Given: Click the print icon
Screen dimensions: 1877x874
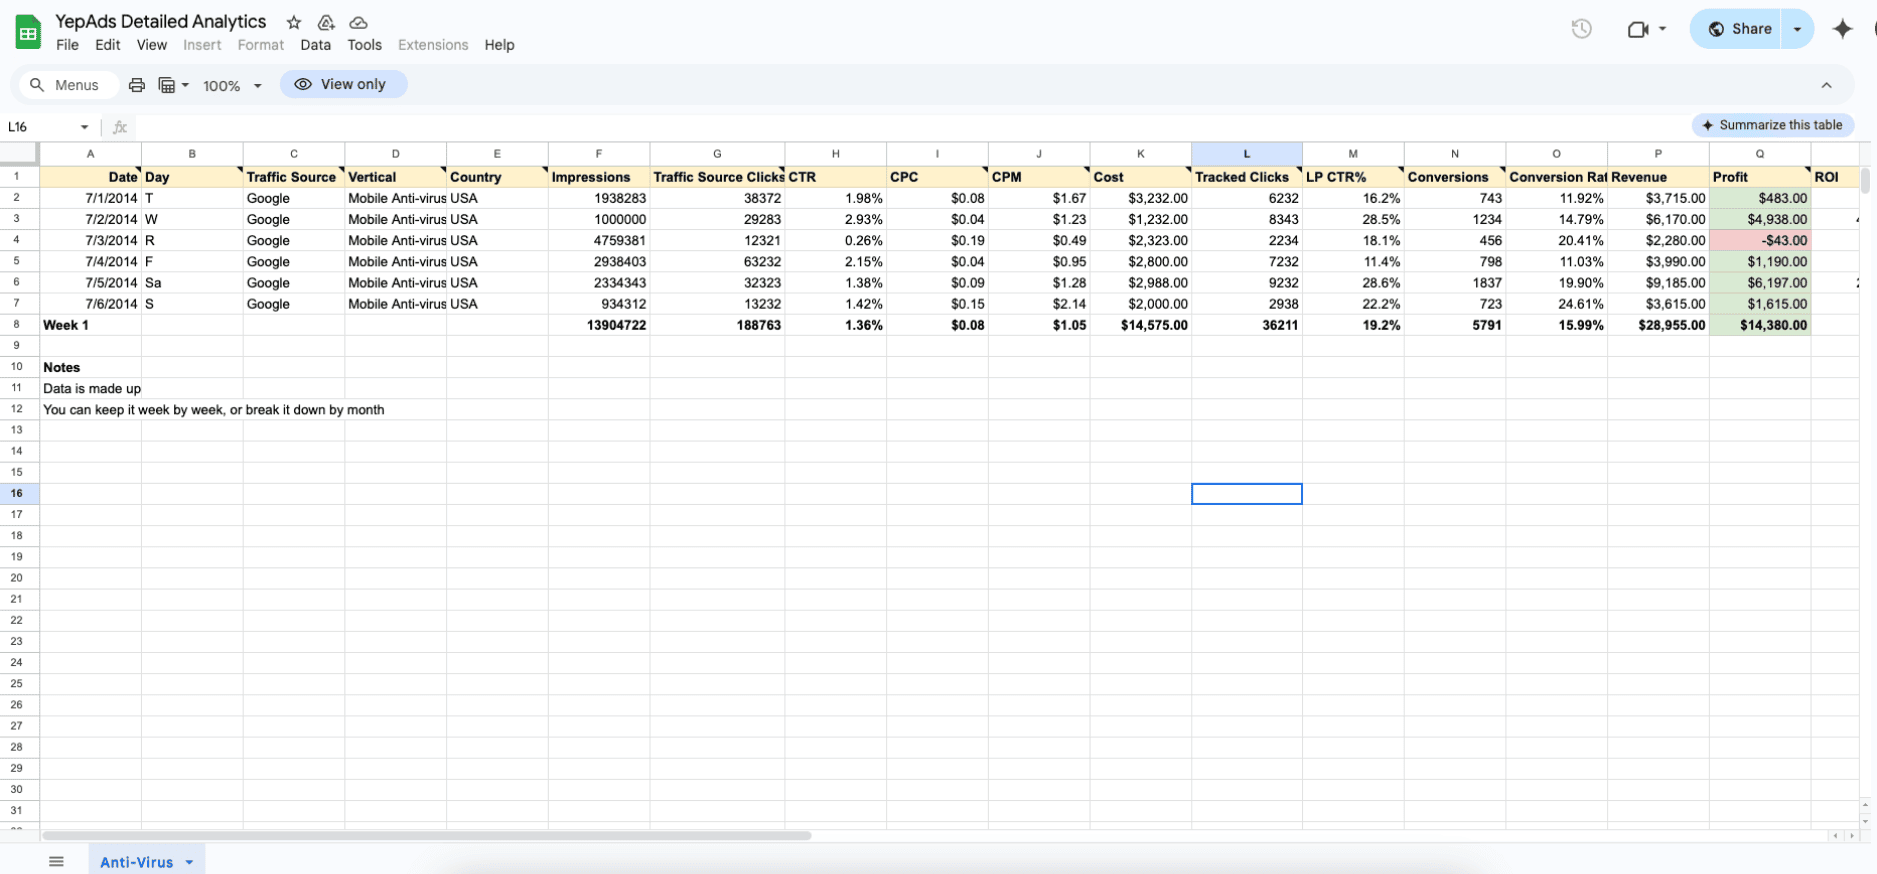Looking at the screenshot, I should 137,85.
